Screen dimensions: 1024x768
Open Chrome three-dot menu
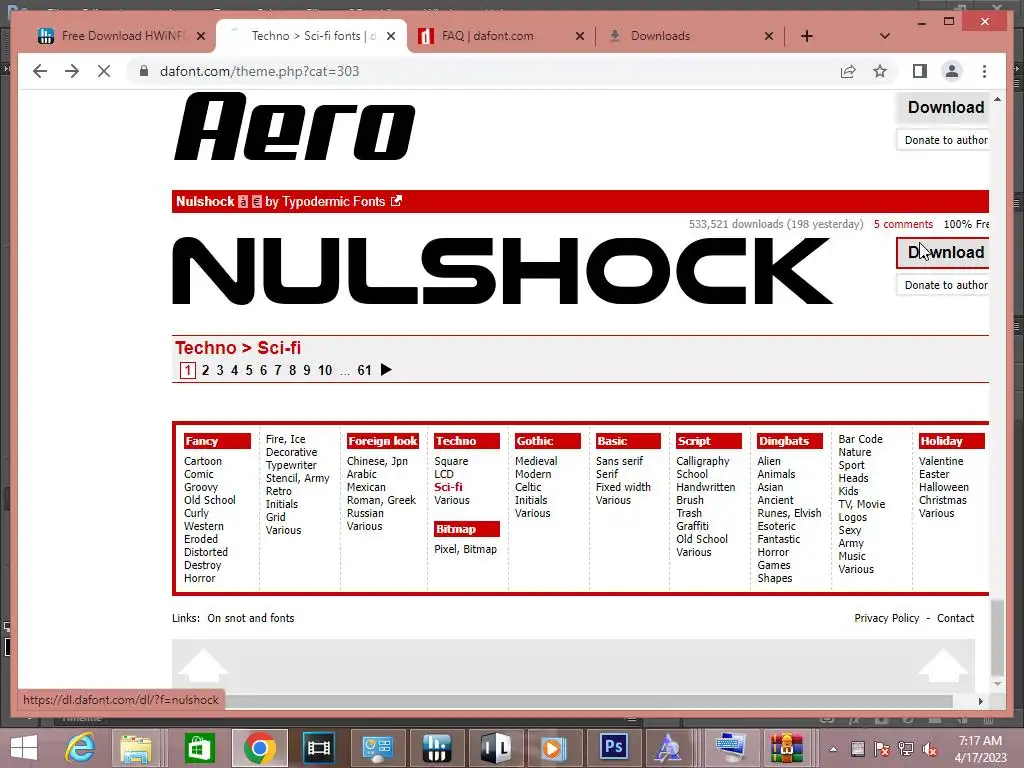coord(984,71)
